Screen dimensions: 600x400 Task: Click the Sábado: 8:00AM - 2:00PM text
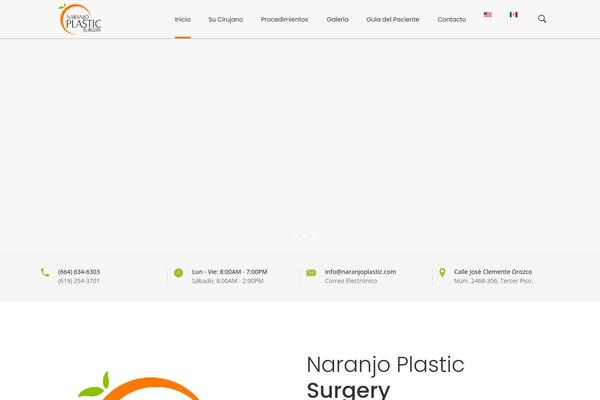(x=227, y=281)
